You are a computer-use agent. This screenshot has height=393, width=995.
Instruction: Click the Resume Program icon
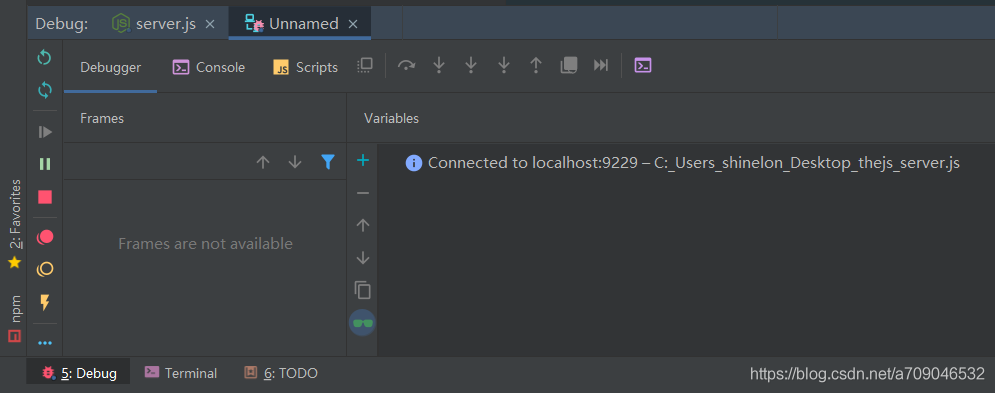coord(44,132)
